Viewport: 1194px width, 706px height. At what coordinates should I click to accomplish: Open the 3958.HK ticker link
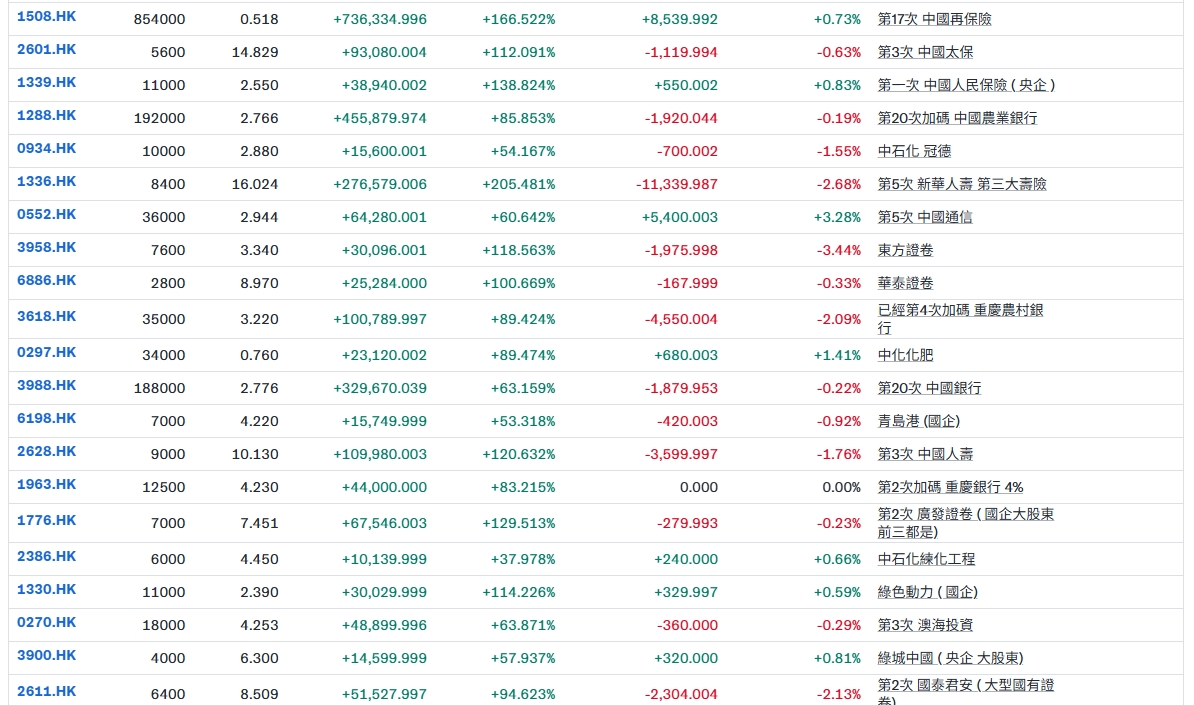tap(46, 248)
